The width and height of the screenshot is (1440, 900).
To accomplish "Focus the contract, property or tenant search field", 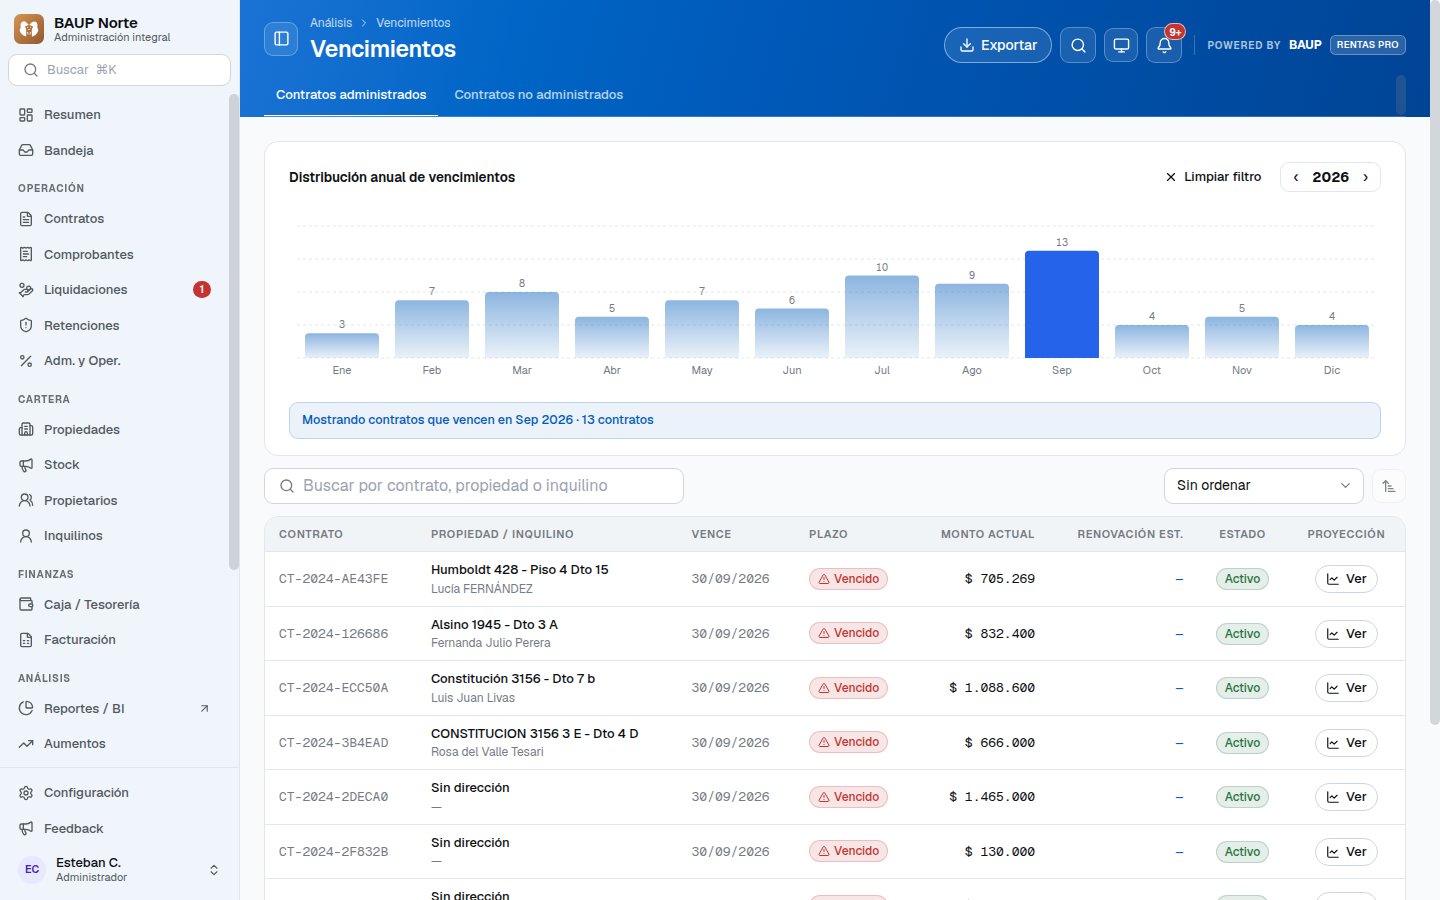I will pyautogui.click(x=474, y=486).
